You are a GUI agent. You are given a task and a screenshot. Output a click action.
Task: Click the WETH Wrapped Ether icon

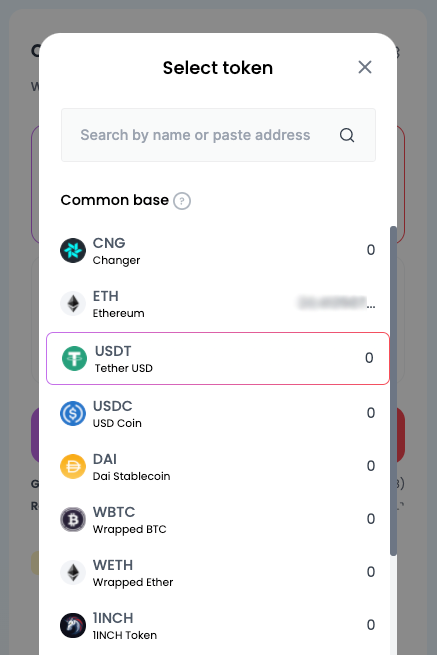tap(73, 573)
